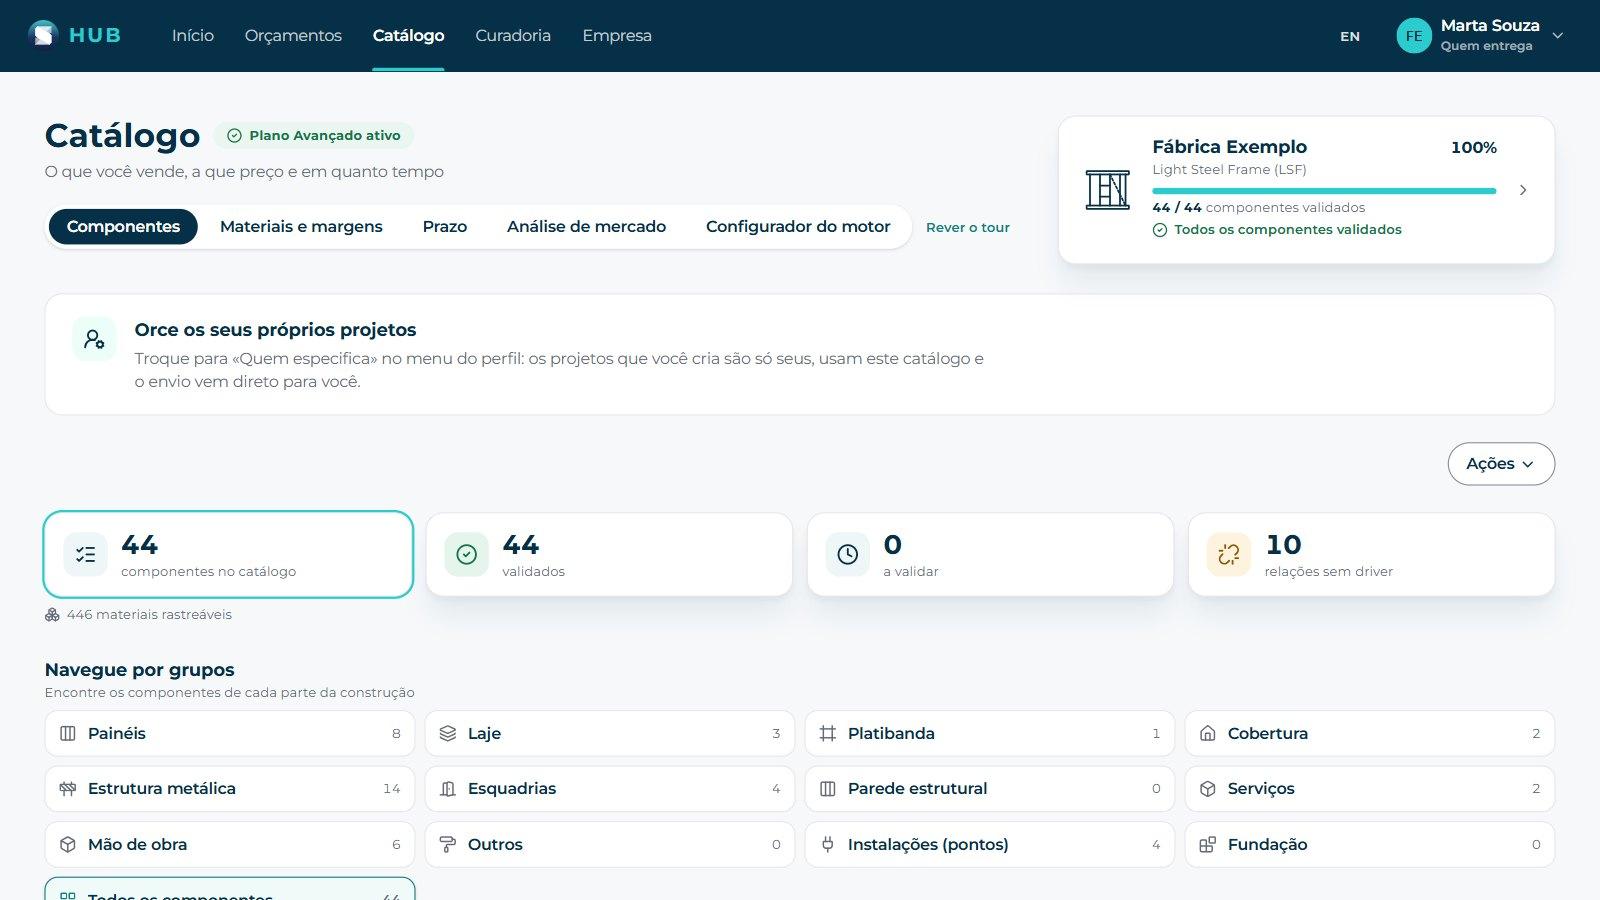Click the Outros paint roller icon
Image resolution: width=1600 pixels, height=900 pixels.
(x=448, y=844)
